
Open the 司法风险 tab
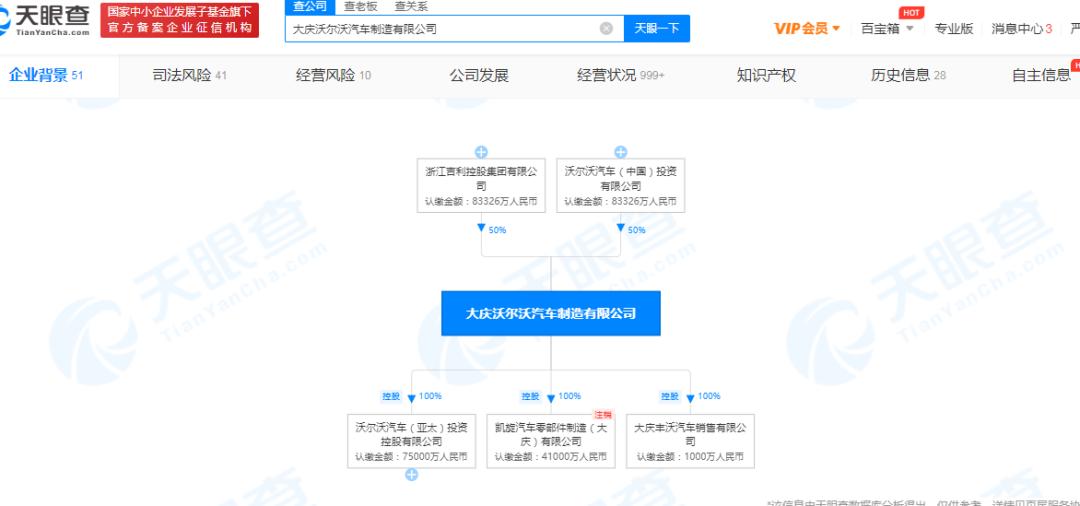point(189,76)
